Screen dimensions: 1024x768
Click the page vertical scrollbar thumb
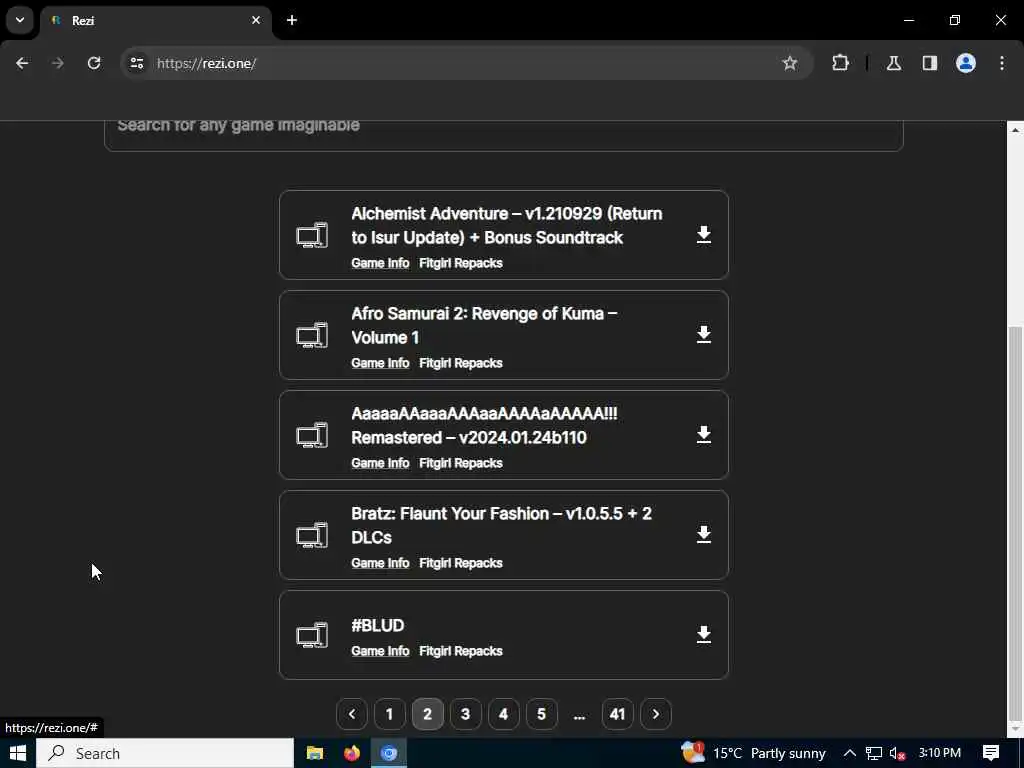click(1015, 522)
